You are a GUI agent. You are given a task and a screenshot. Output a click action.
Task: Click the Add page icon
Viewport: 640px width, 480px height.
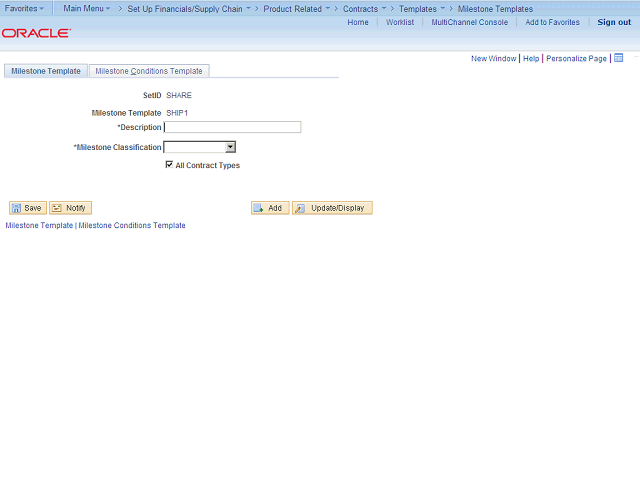tap(258, 208)
